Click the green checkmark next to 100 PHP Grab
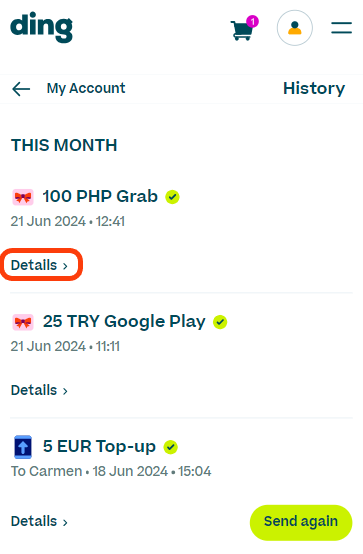363x554 pixels. click(172, 197)
